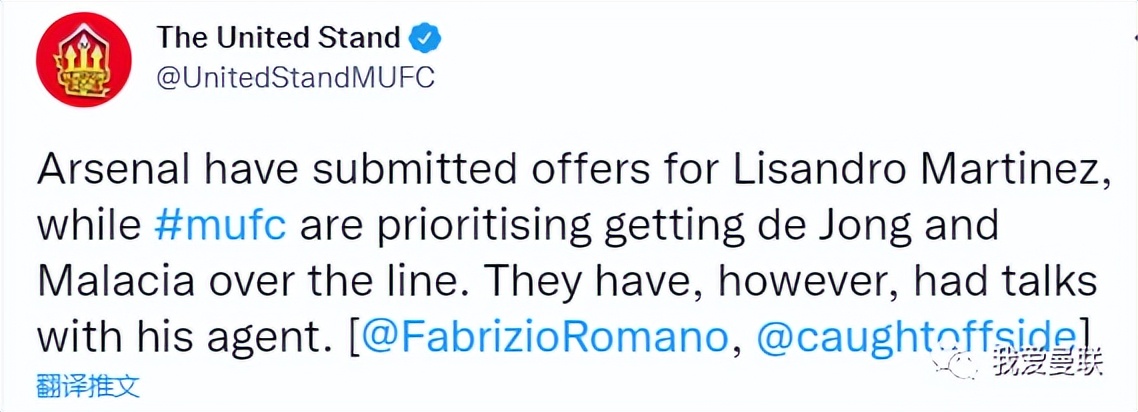Open The United Stand display name

tap(278, 39)
